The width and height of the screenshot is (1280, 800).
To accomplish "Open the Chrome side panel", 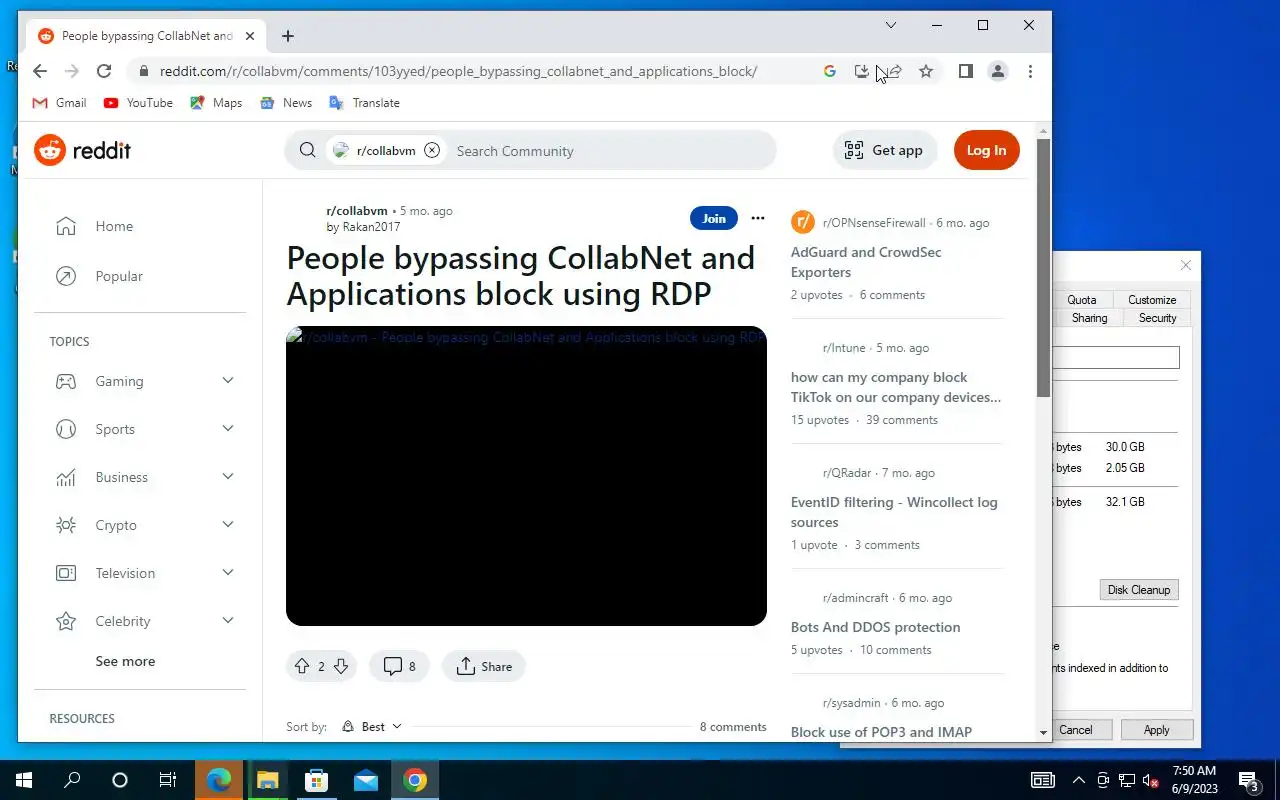I will (x=965, y=71).
